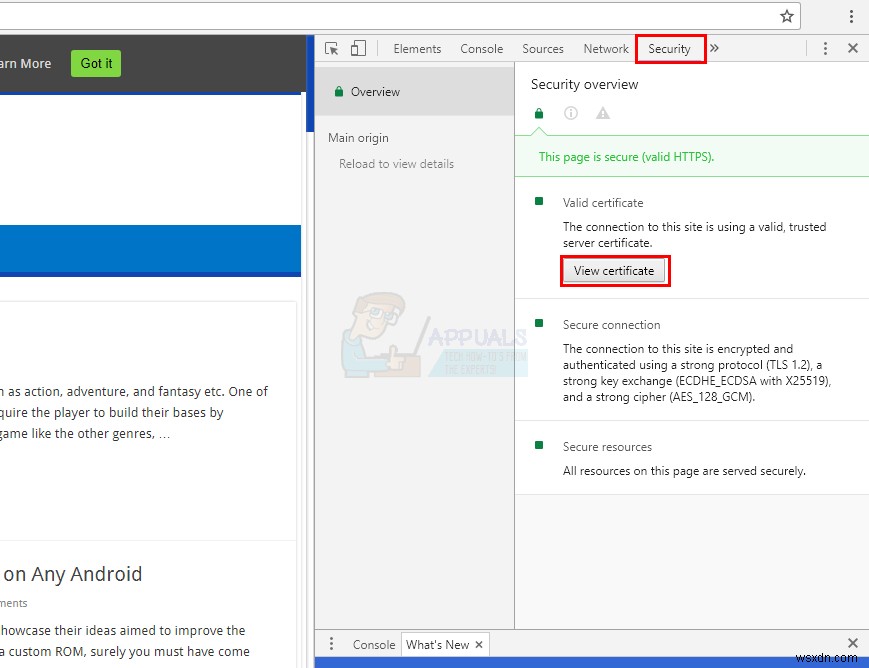The image size is (869, 668).
Task: Click the info circle icon under Security overview
Action: click(570, 113)
